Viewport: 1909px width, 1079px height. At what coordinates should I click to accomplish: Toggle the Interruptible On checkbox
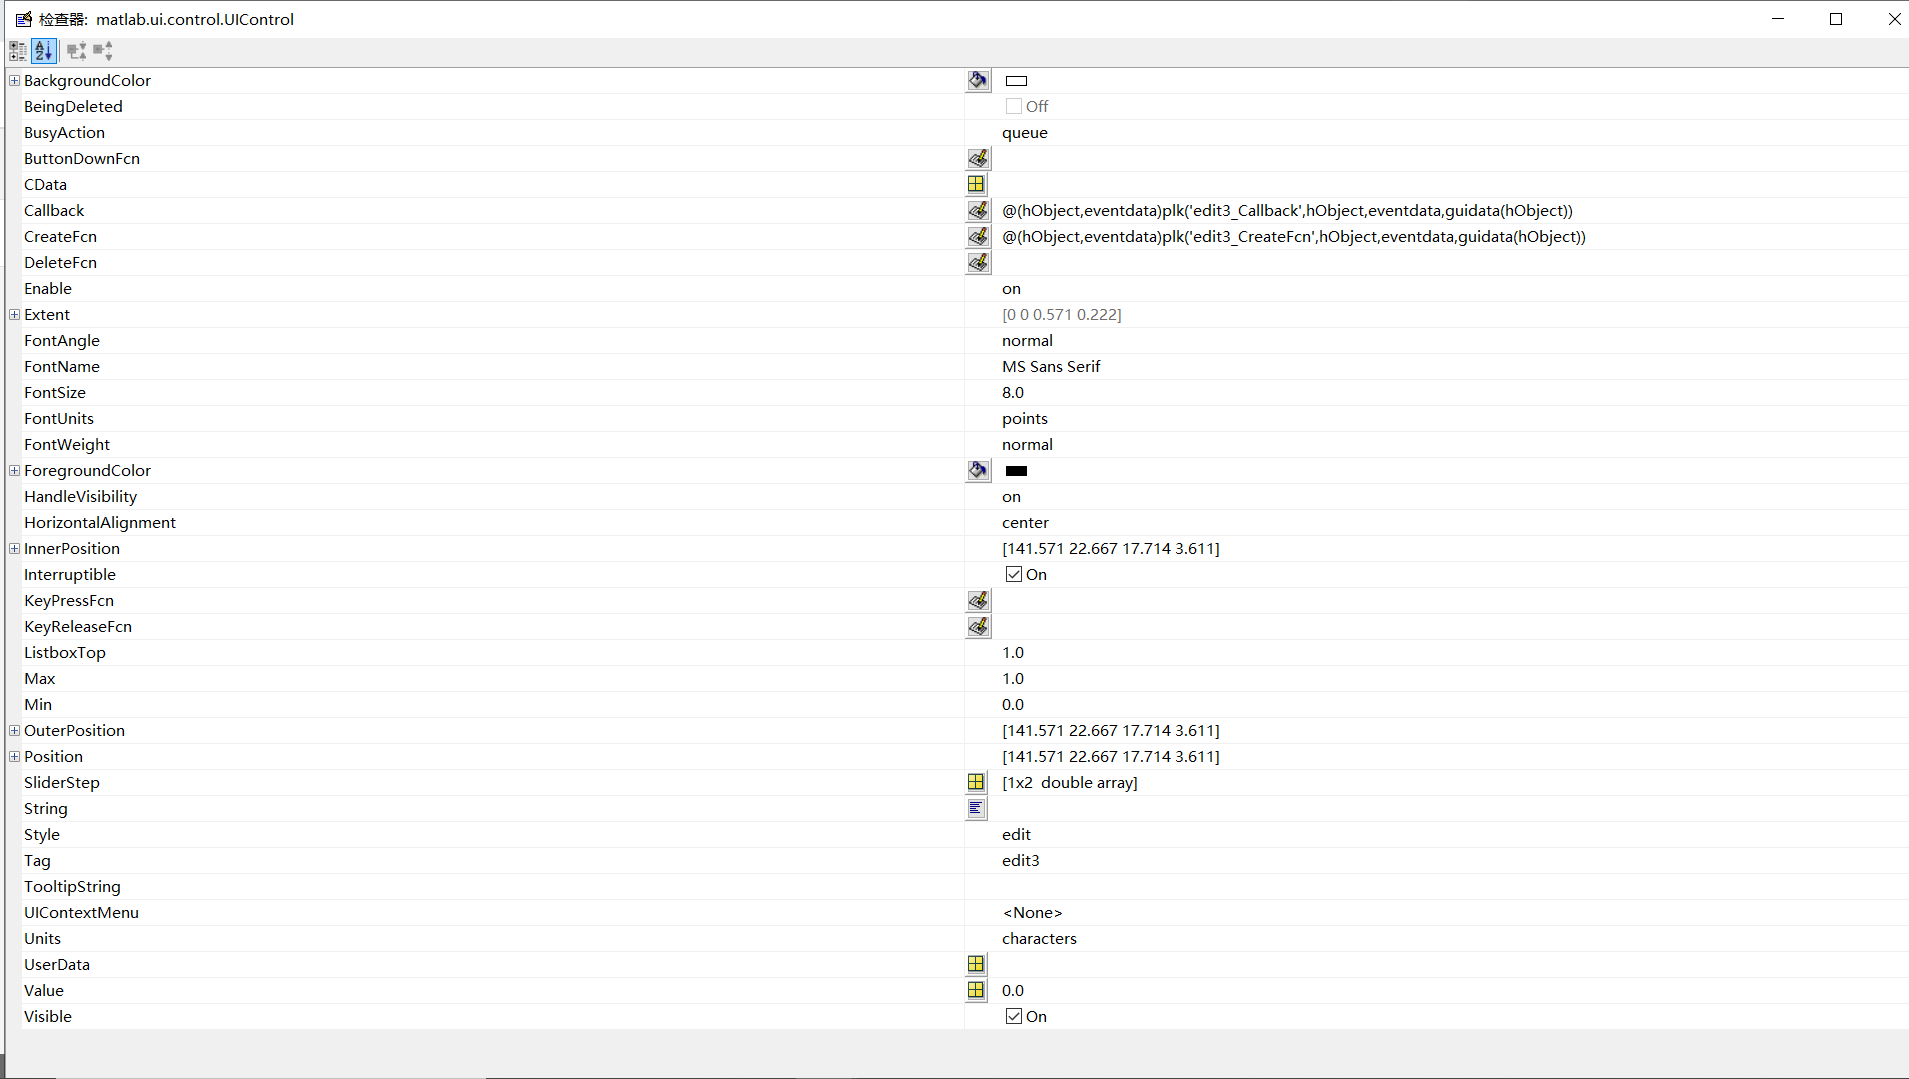(1014, 574)
